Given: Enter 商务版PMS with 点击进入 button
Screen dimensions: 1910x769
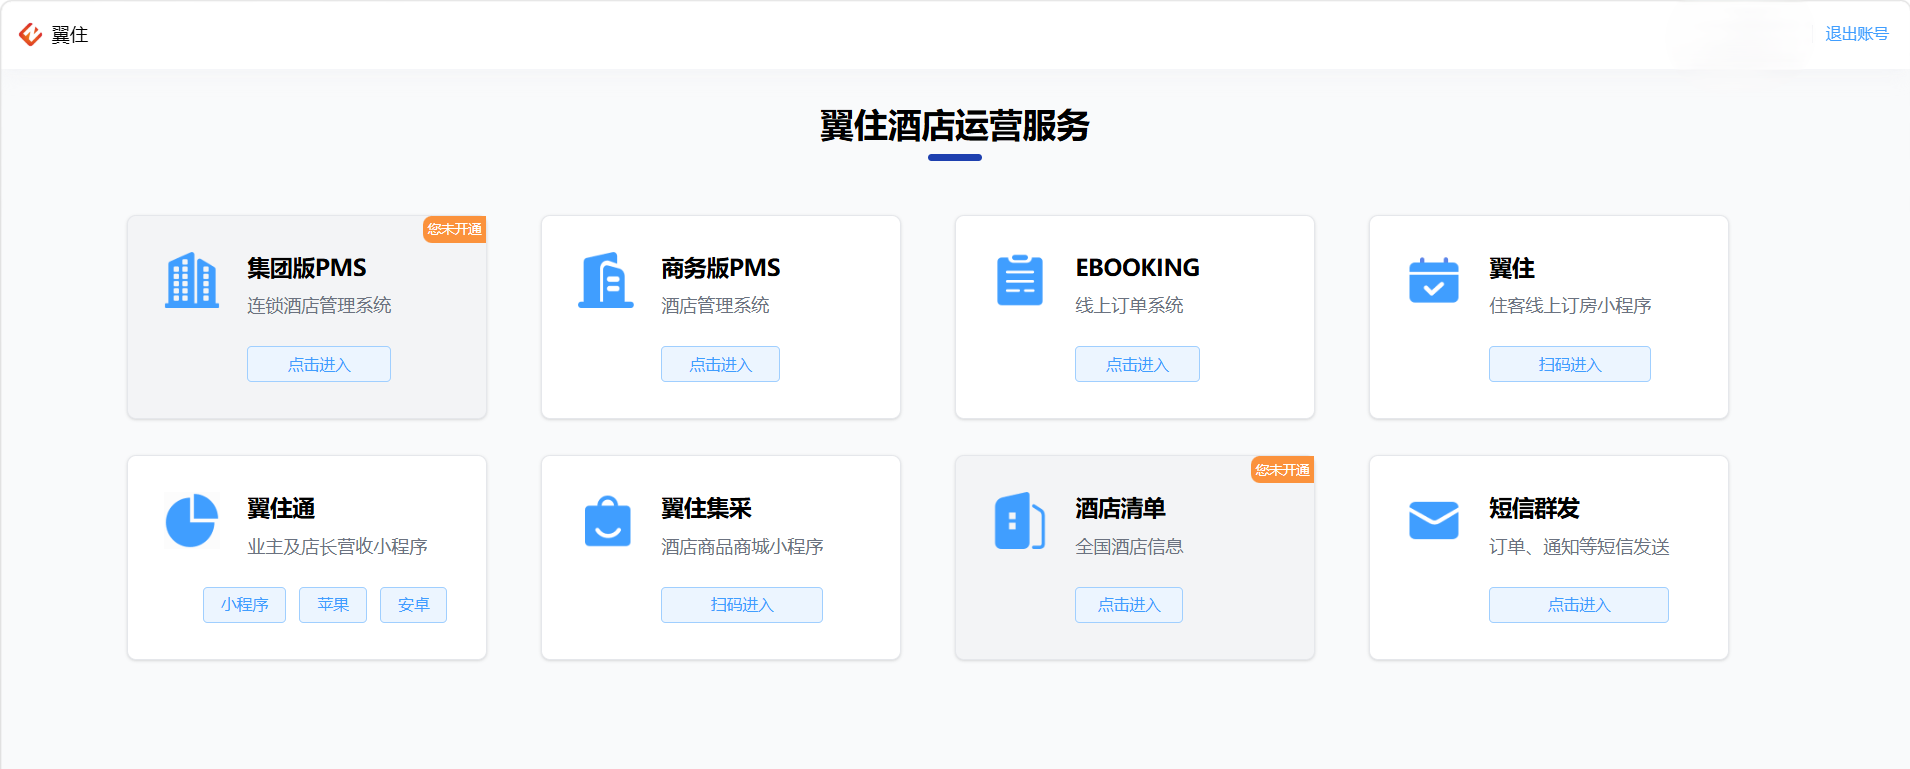Looking at the screenshot, I should coord(720,364).
